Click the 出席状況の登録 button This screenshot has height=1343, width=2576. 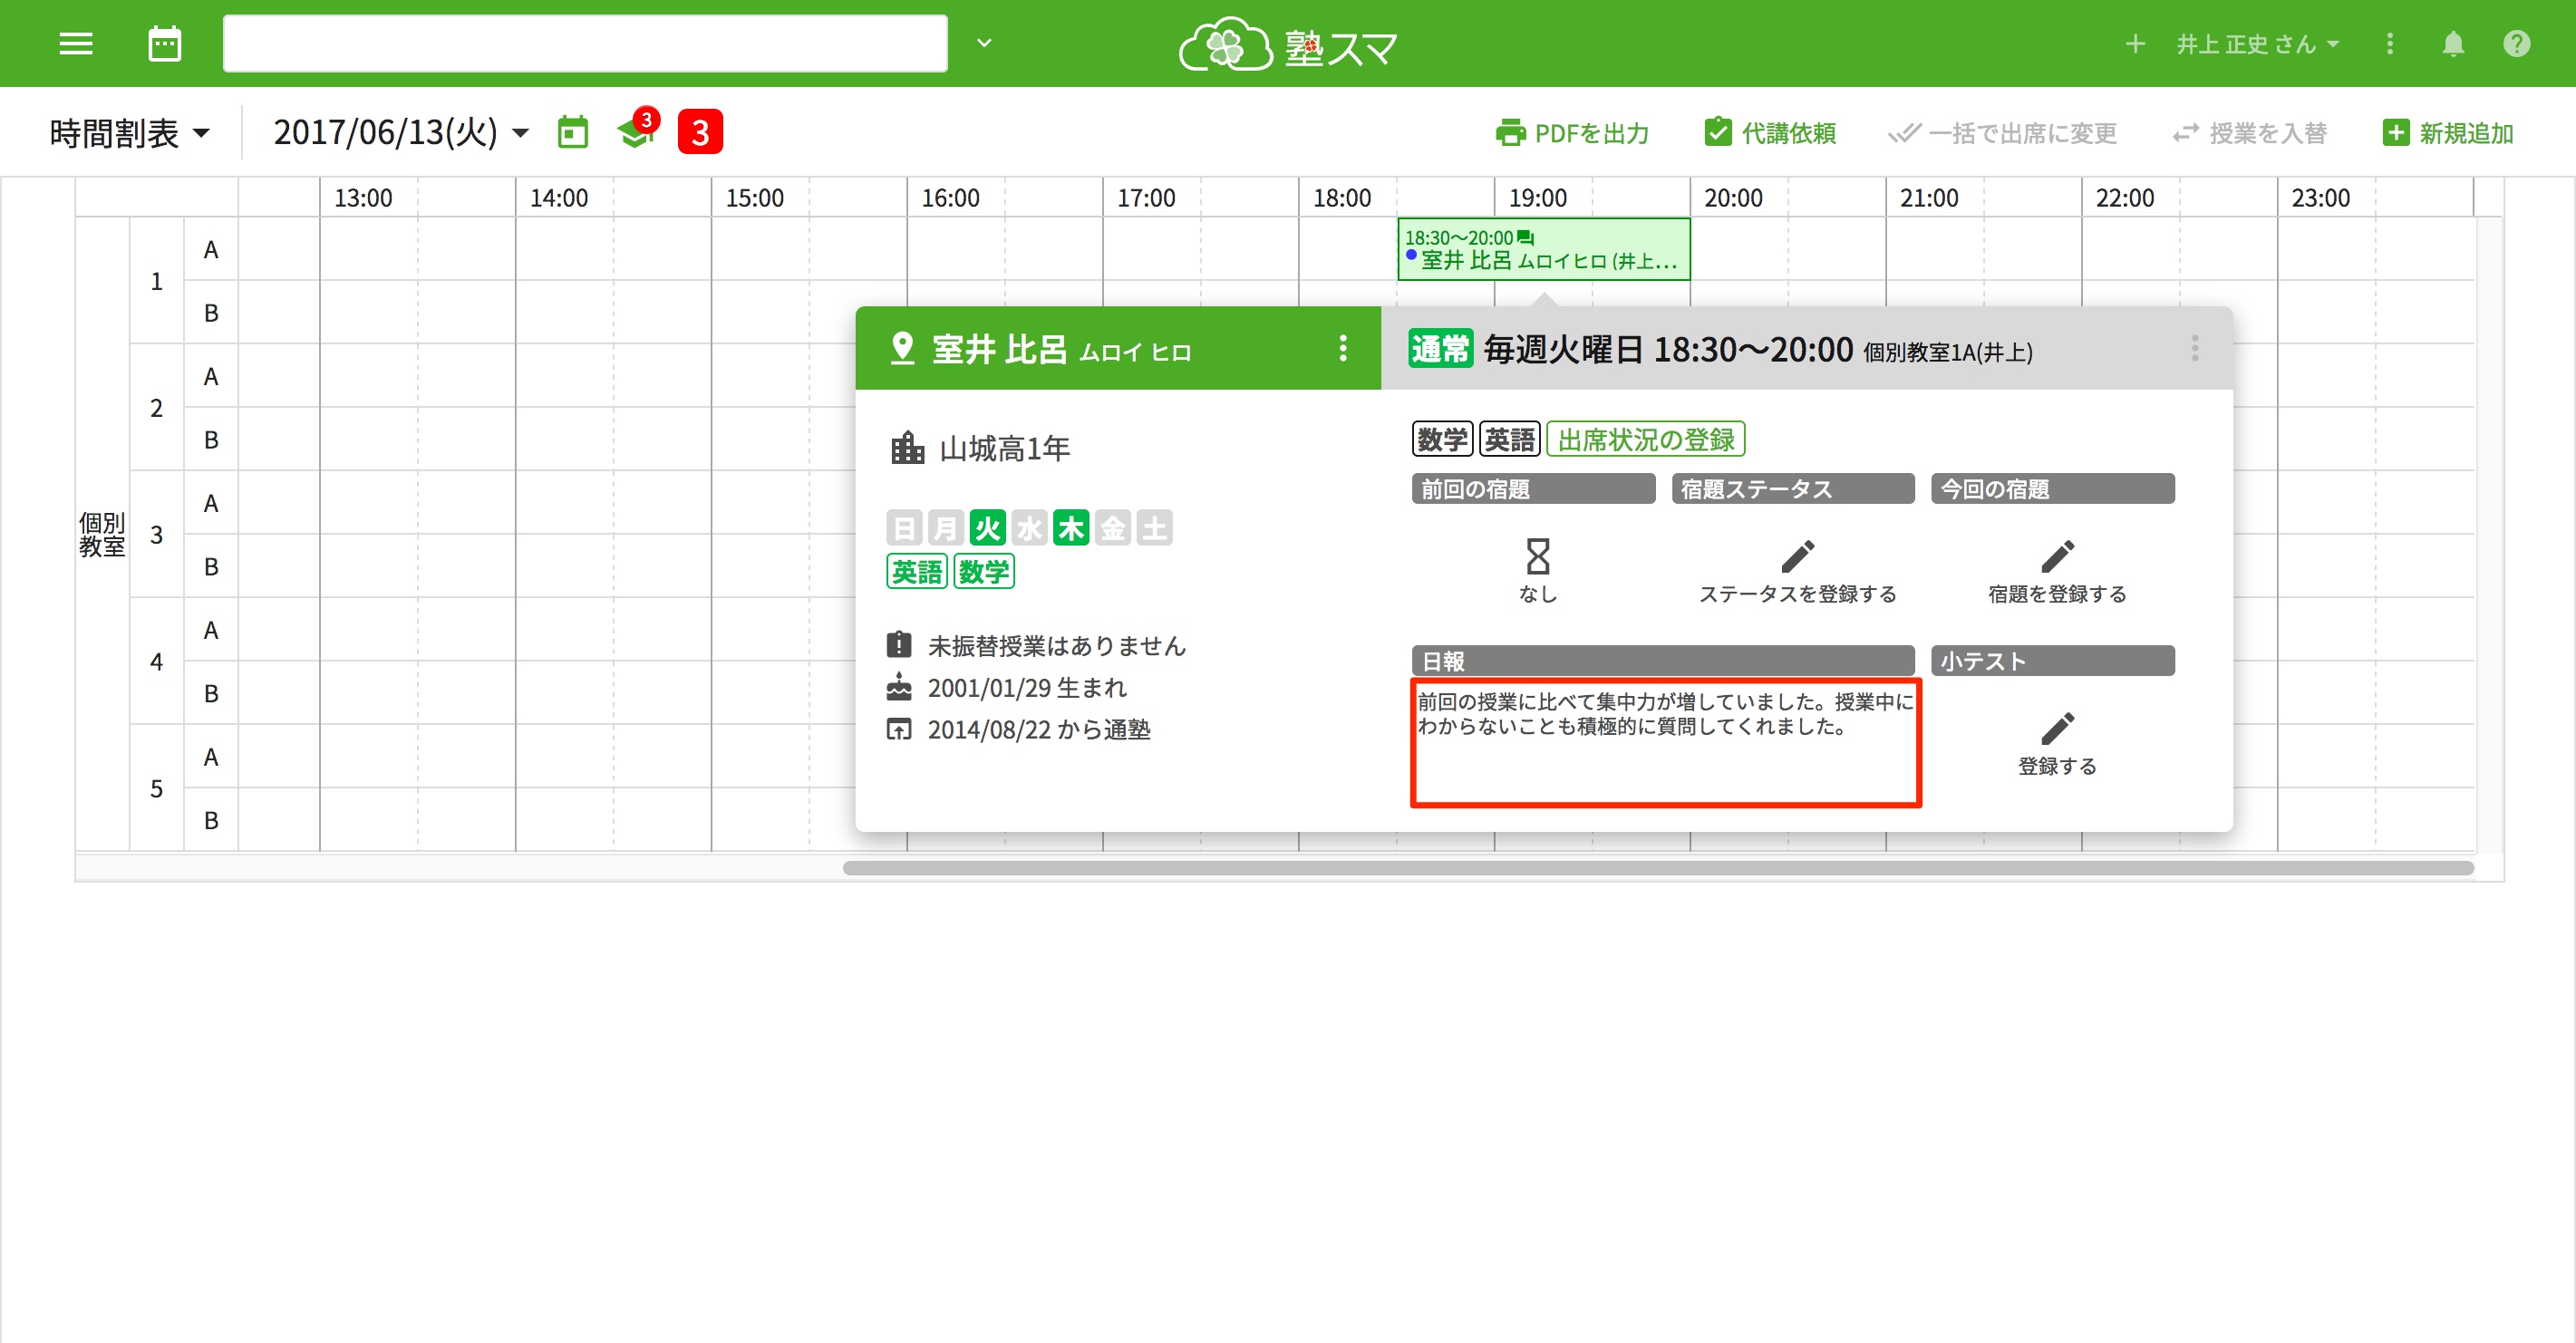(x=1645, y=439)
